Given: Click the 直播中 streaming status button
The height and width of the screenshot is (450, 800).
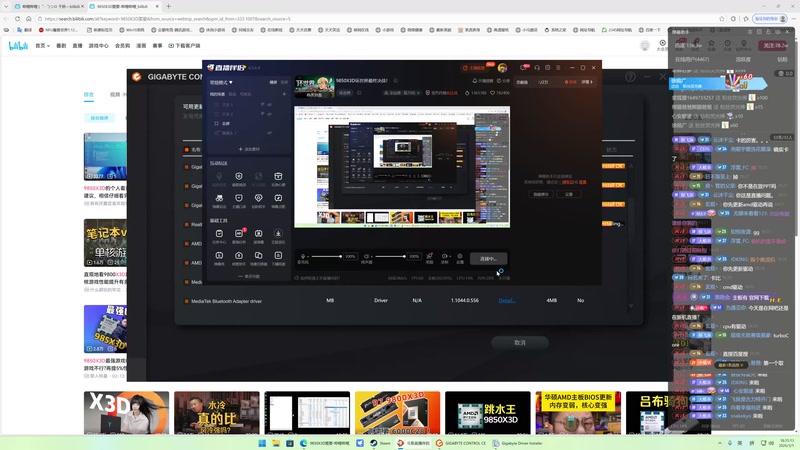Looking at the screenshot, I should [x=488, y=259].
